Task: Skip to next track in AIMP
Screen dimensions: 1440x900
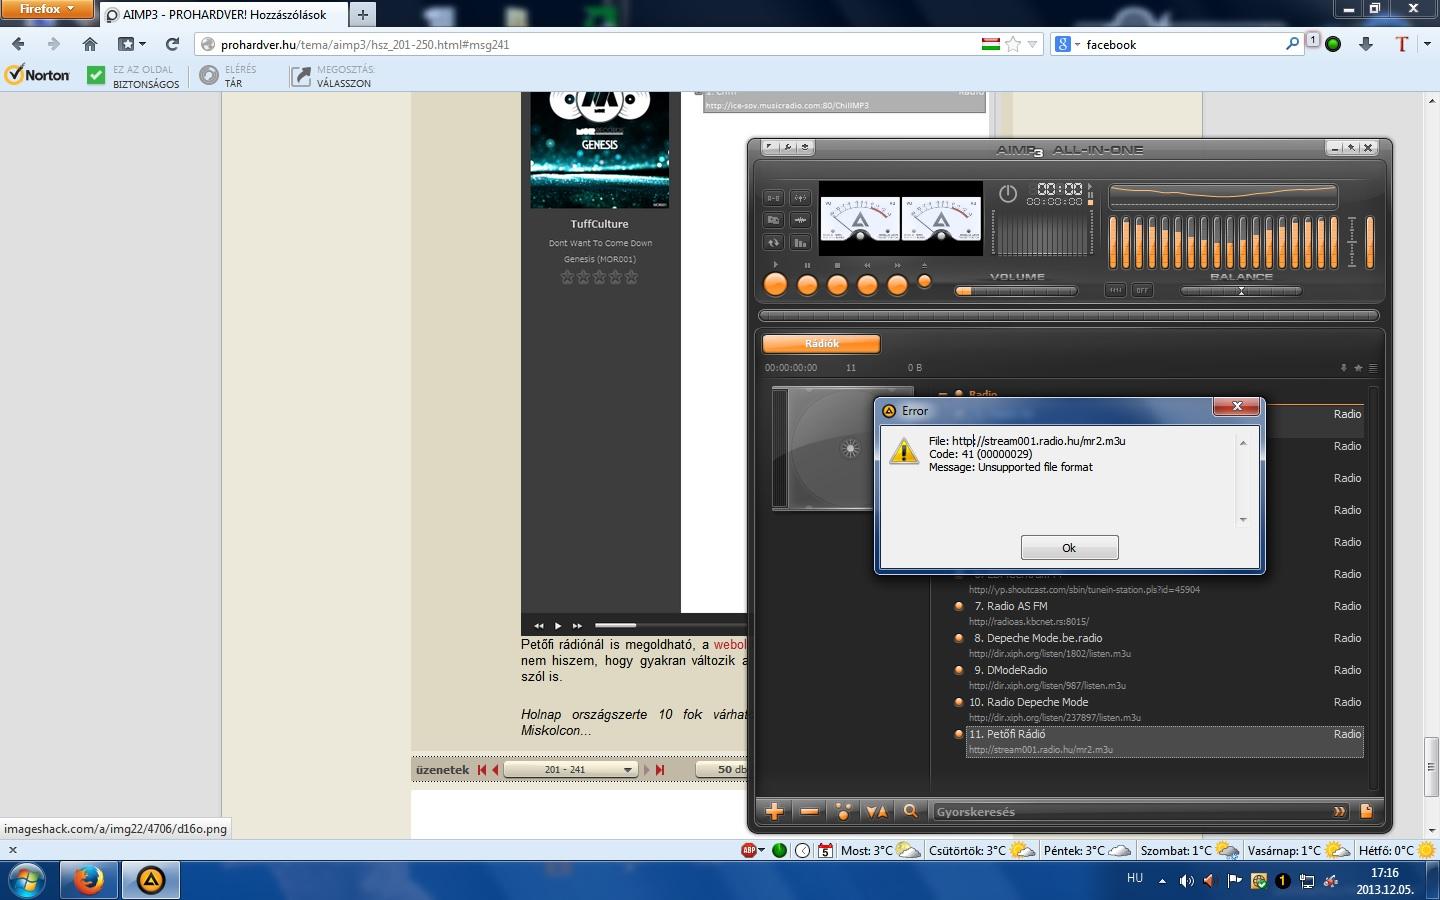Action: click(x=897, y=285)
